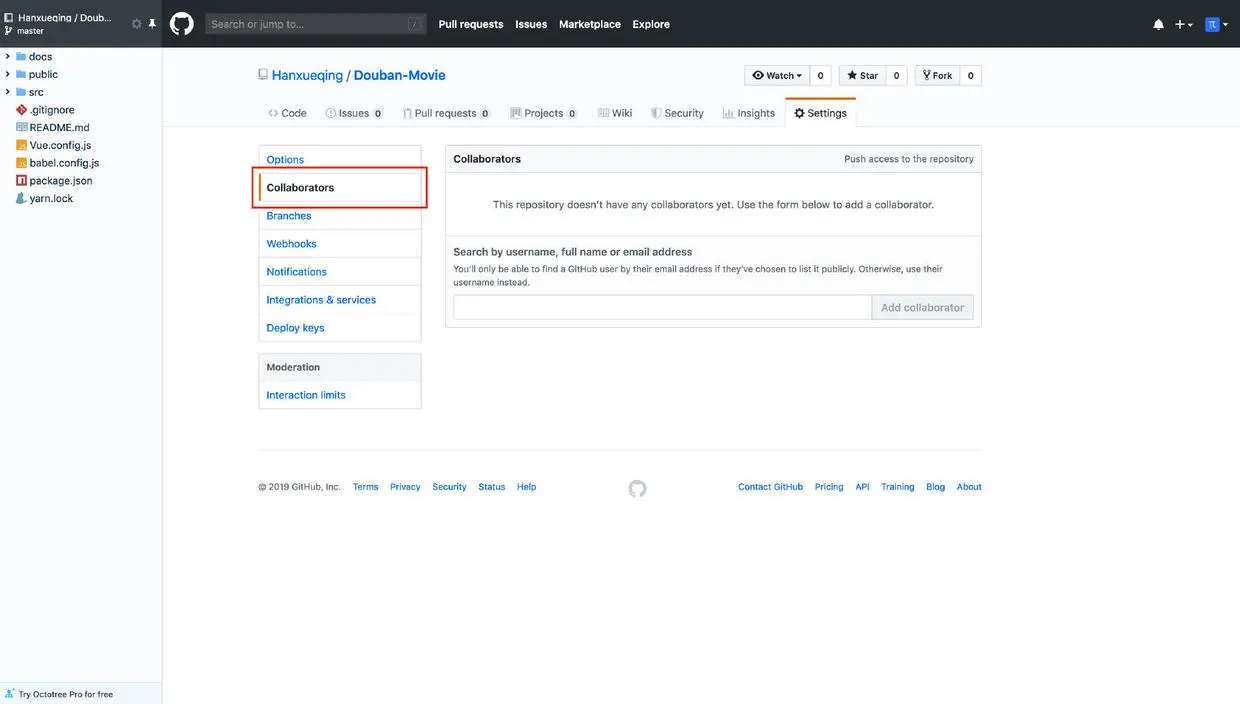Open Notifications settings page
The image size is (1240, 704).
[340, 272]
